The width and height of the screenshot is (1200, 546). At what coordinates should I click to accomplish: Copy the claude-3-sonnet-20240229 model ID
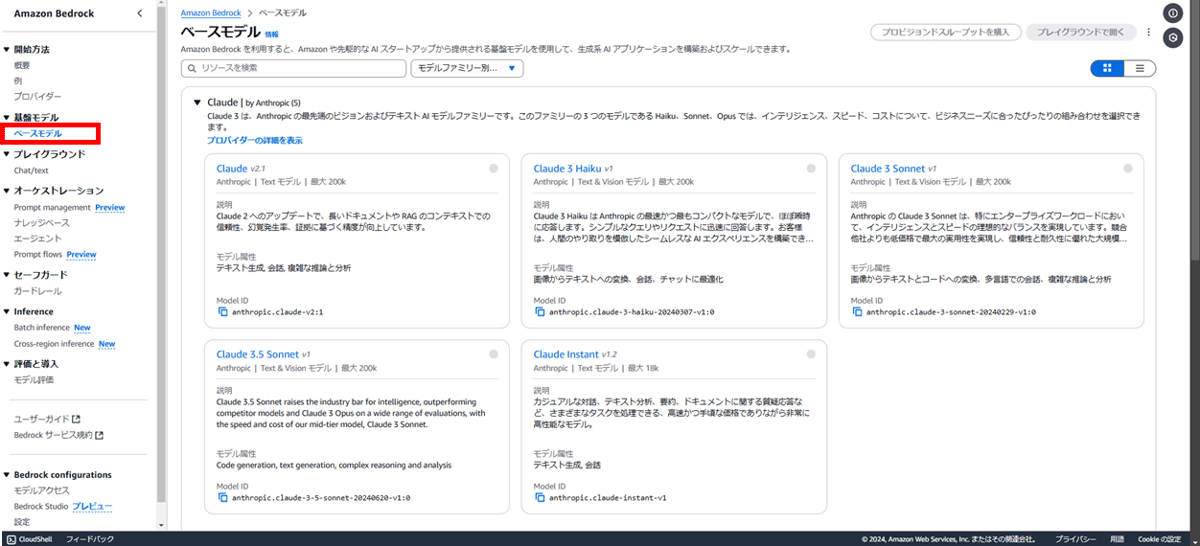click(856, 312)
